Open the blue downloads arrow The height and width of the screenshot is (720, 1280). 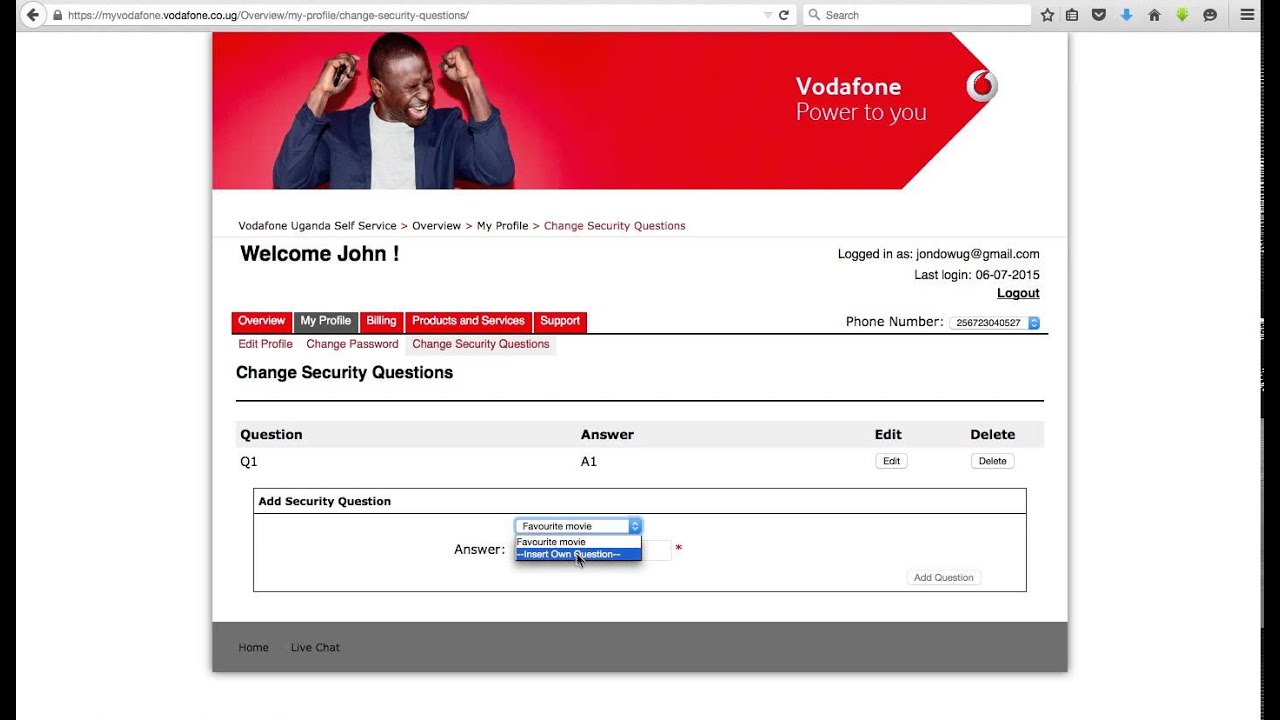point(1126,15)
